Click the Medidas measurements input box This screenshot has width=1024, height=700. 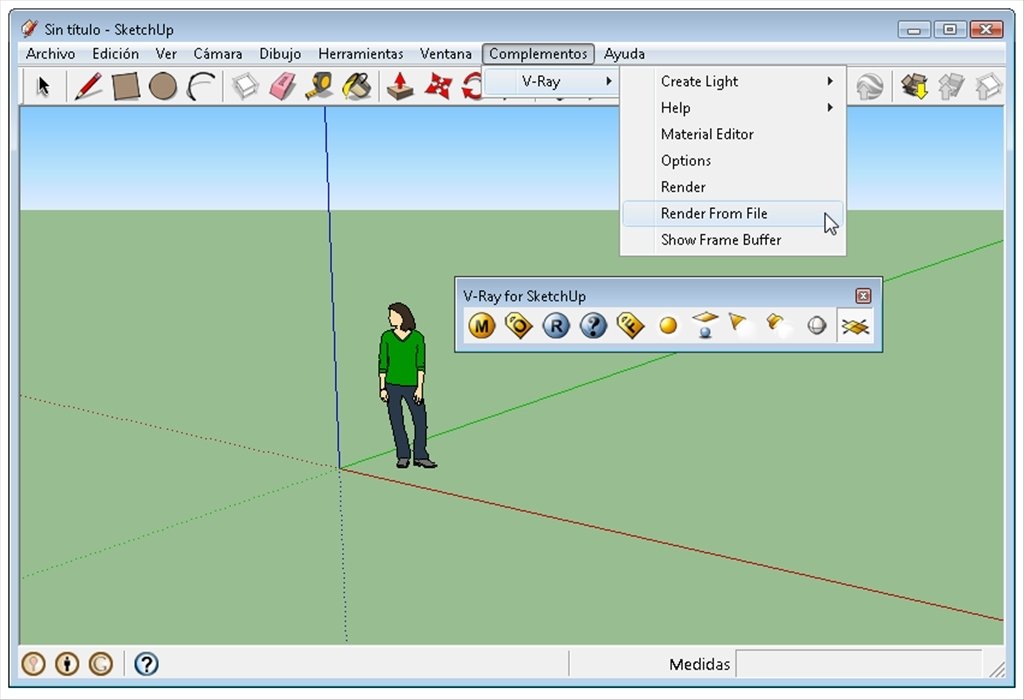click(x=858, y=664)
